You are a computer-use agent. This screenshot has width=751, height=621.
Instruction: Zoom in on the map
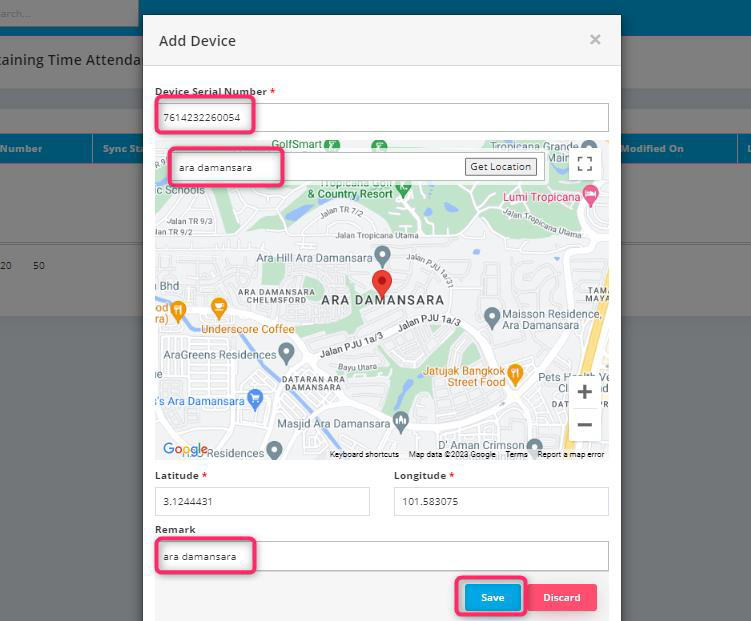click(x=584, y=392)
